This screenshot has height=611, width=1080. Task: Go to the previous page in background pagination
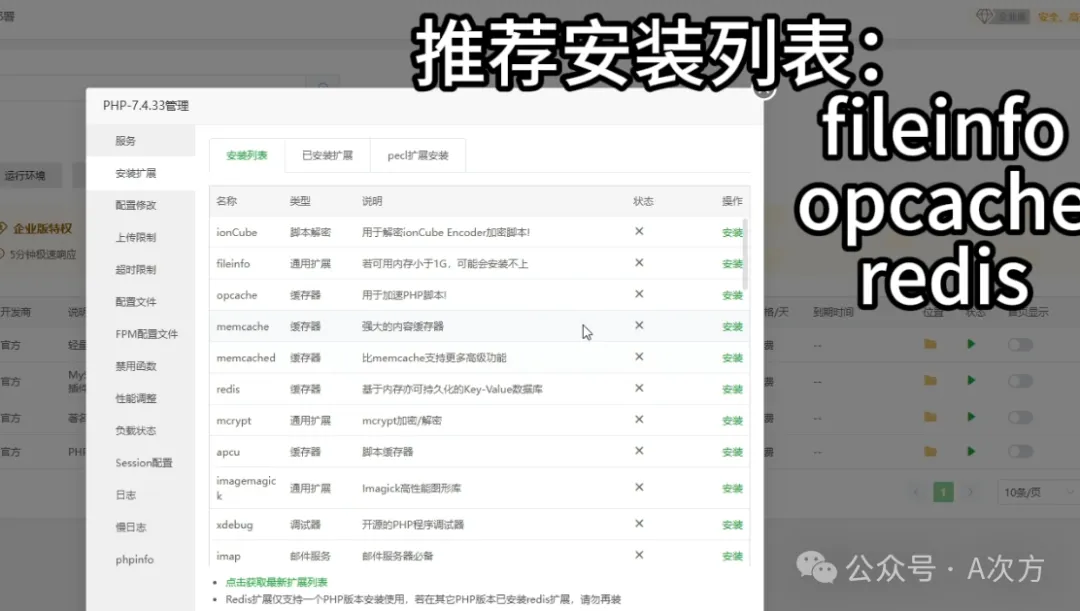915,492
